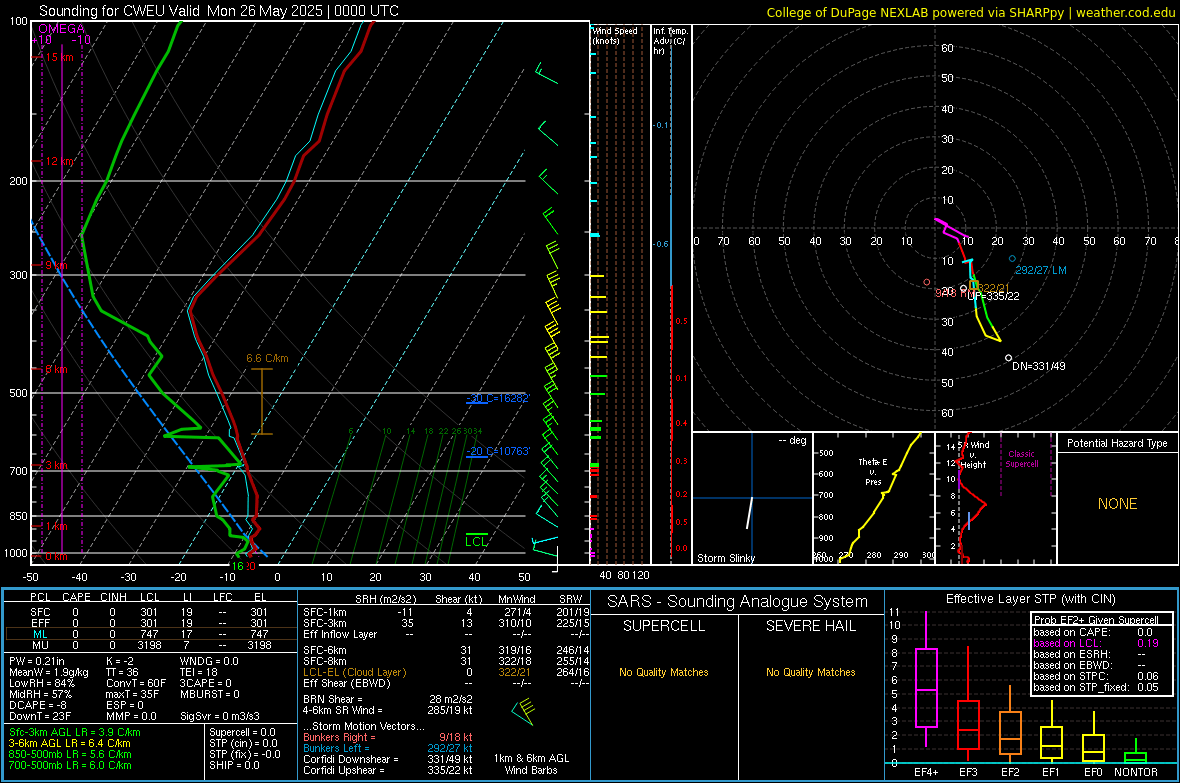Viewport: 1180px width, 783px height.
Task: Click the SFC-1km shear row
Action: [446, 612]
